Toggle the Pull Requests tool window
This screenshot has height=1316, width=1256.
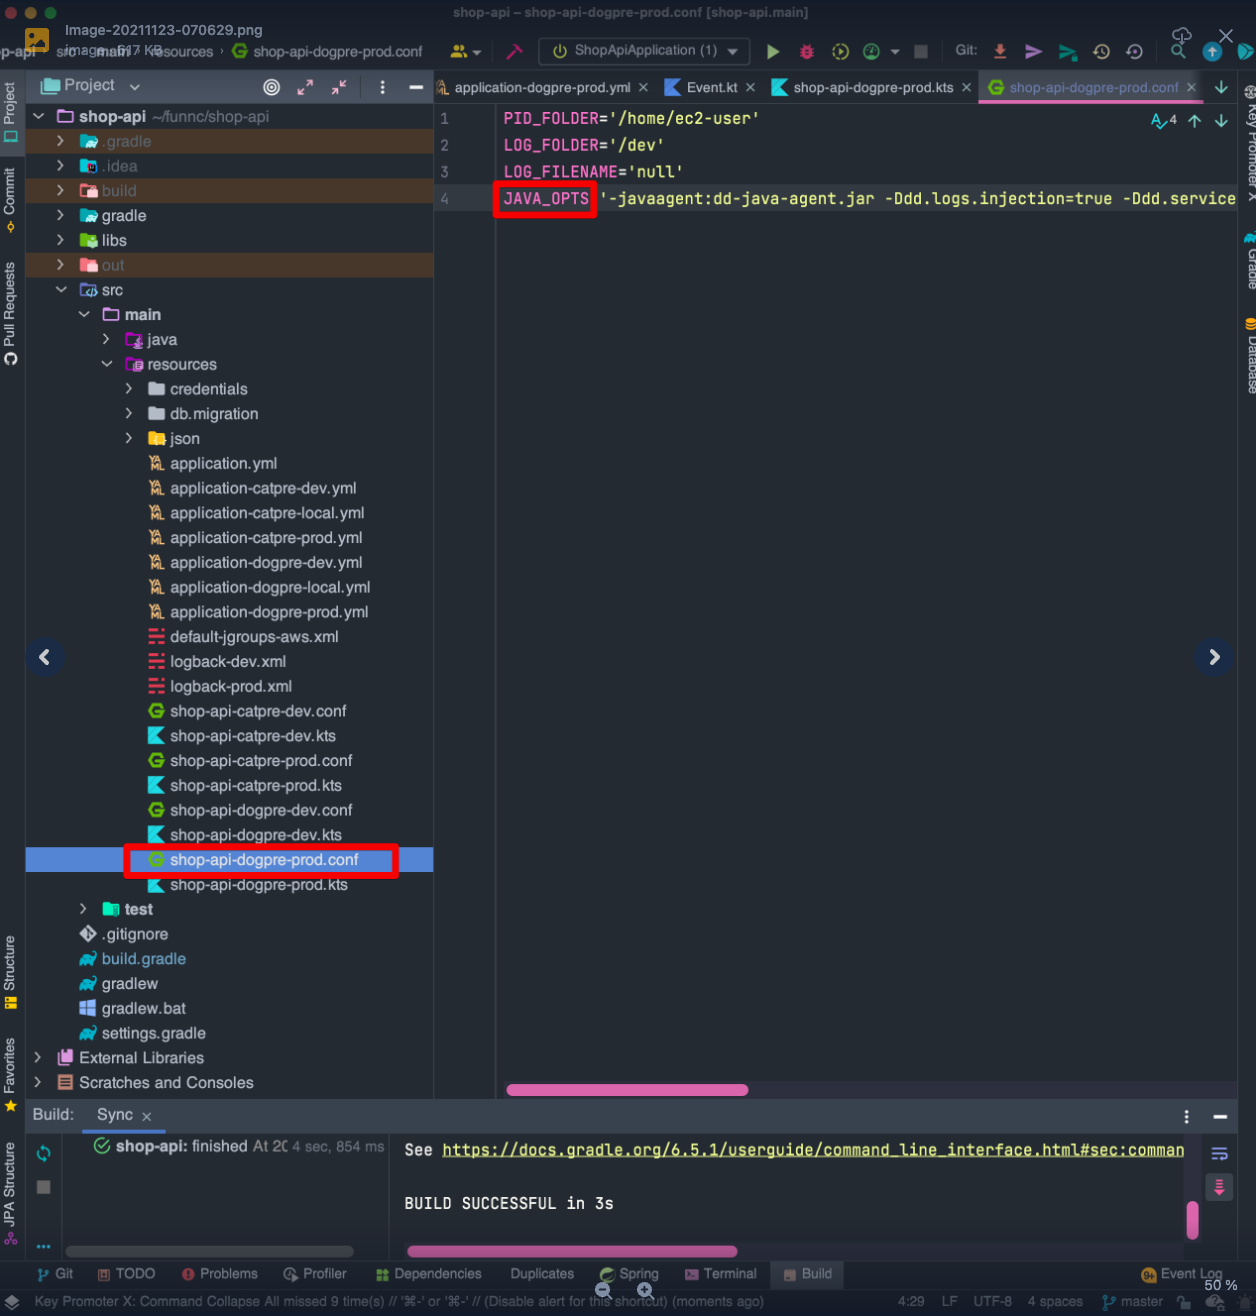10,313
